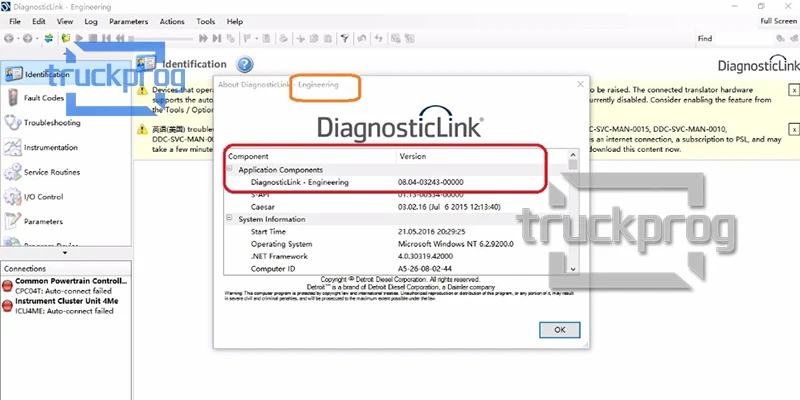Click the green-blue connect/refresh toolbar icon
Viewport: 800px width, 400px height.
[48, 38]
